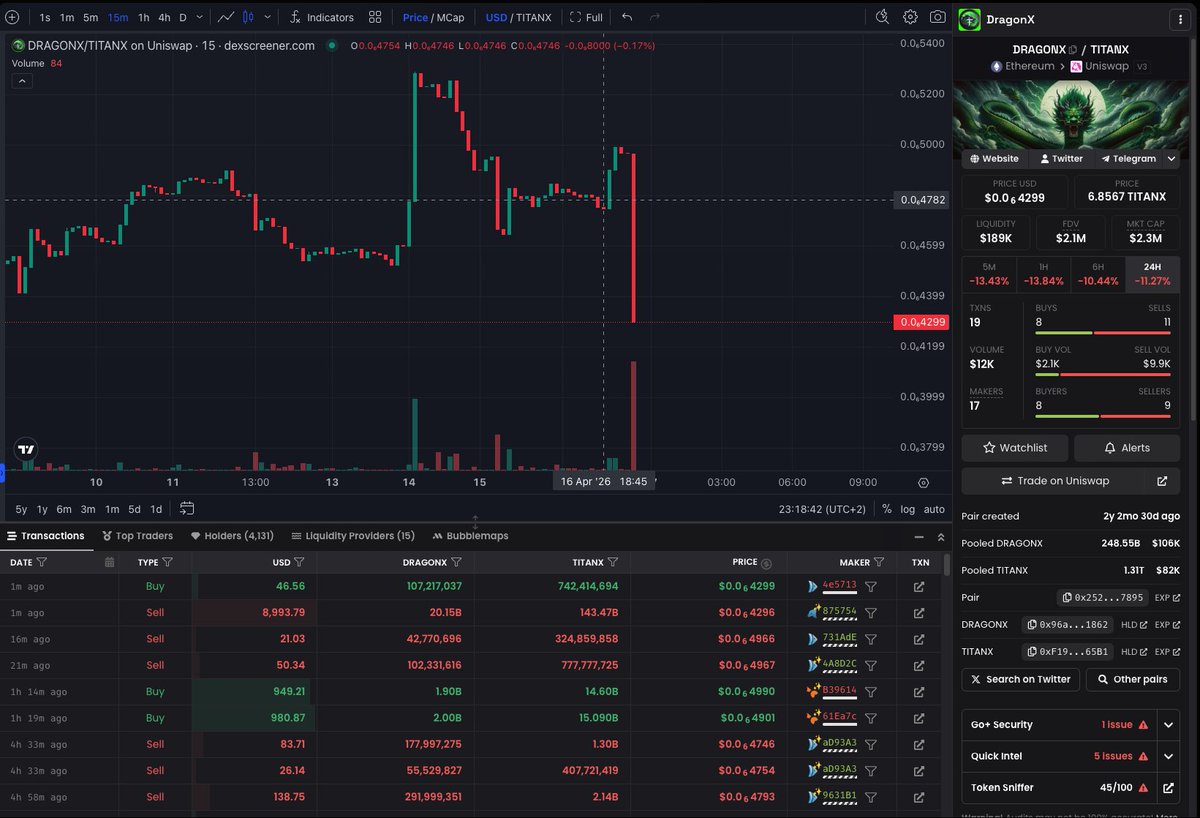Add pair to Watchlist
Screen dimensions: 1200x818
click(1016, 448)
